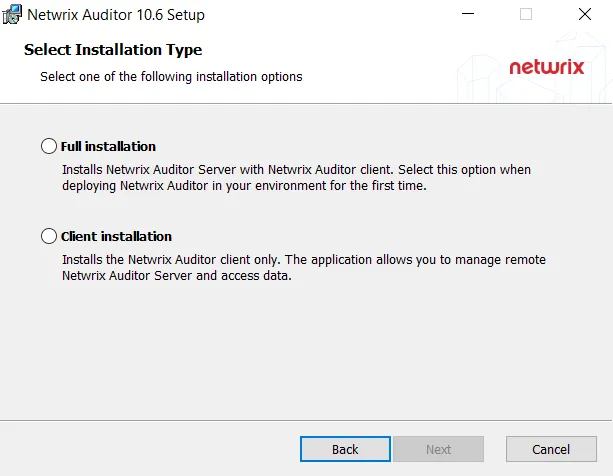The height and width of the screenshot is (476, 613).
Task: Cancel the Netwrix Auditor setup
Action: click(551, 449)
